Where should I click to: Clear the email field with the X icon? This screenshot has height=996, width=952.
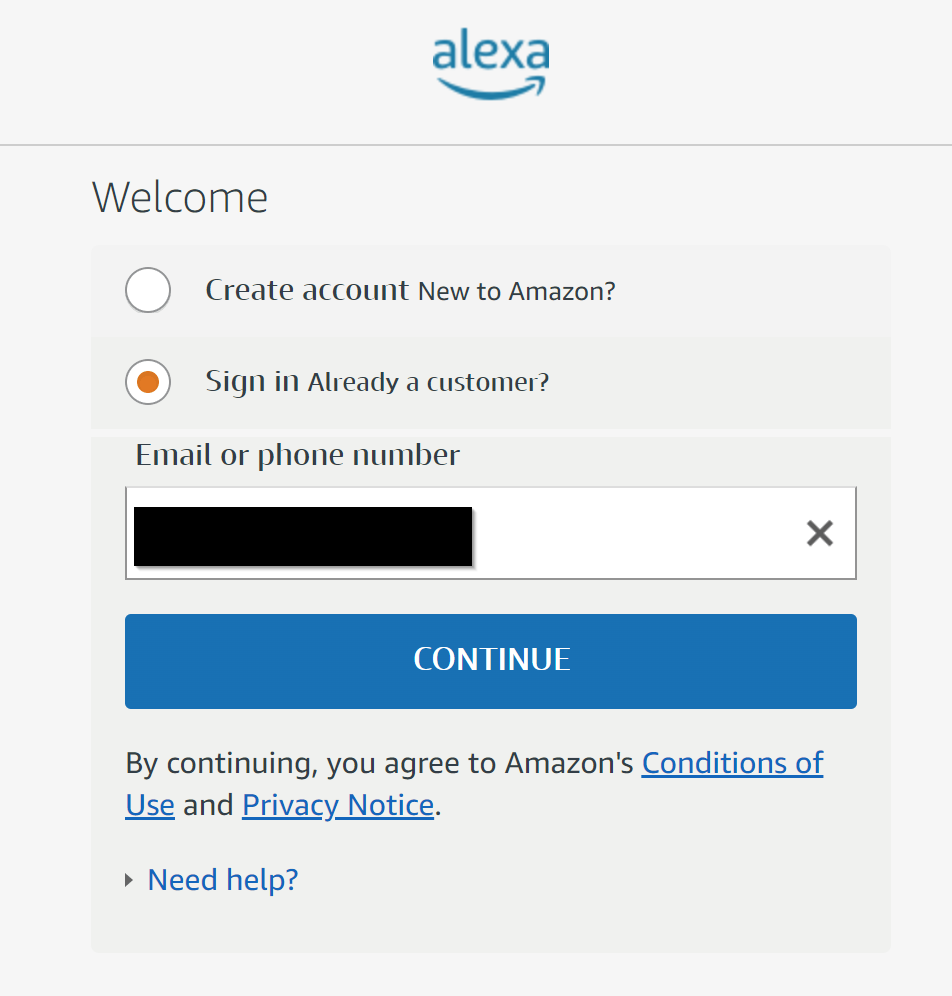pyautogui.click(x=820, y=534)
